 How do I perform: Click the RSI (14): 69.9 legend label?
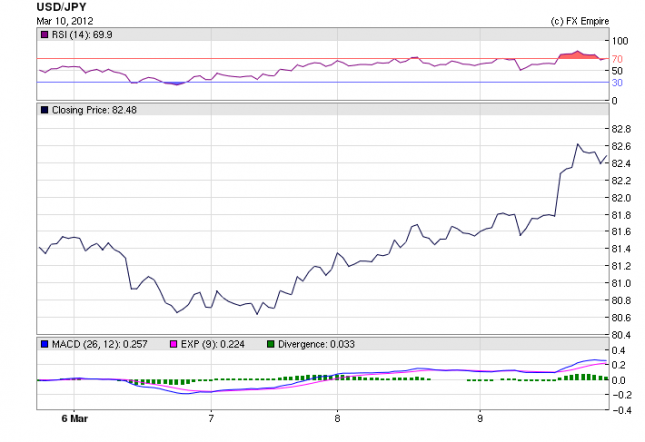tap(82, 35)
